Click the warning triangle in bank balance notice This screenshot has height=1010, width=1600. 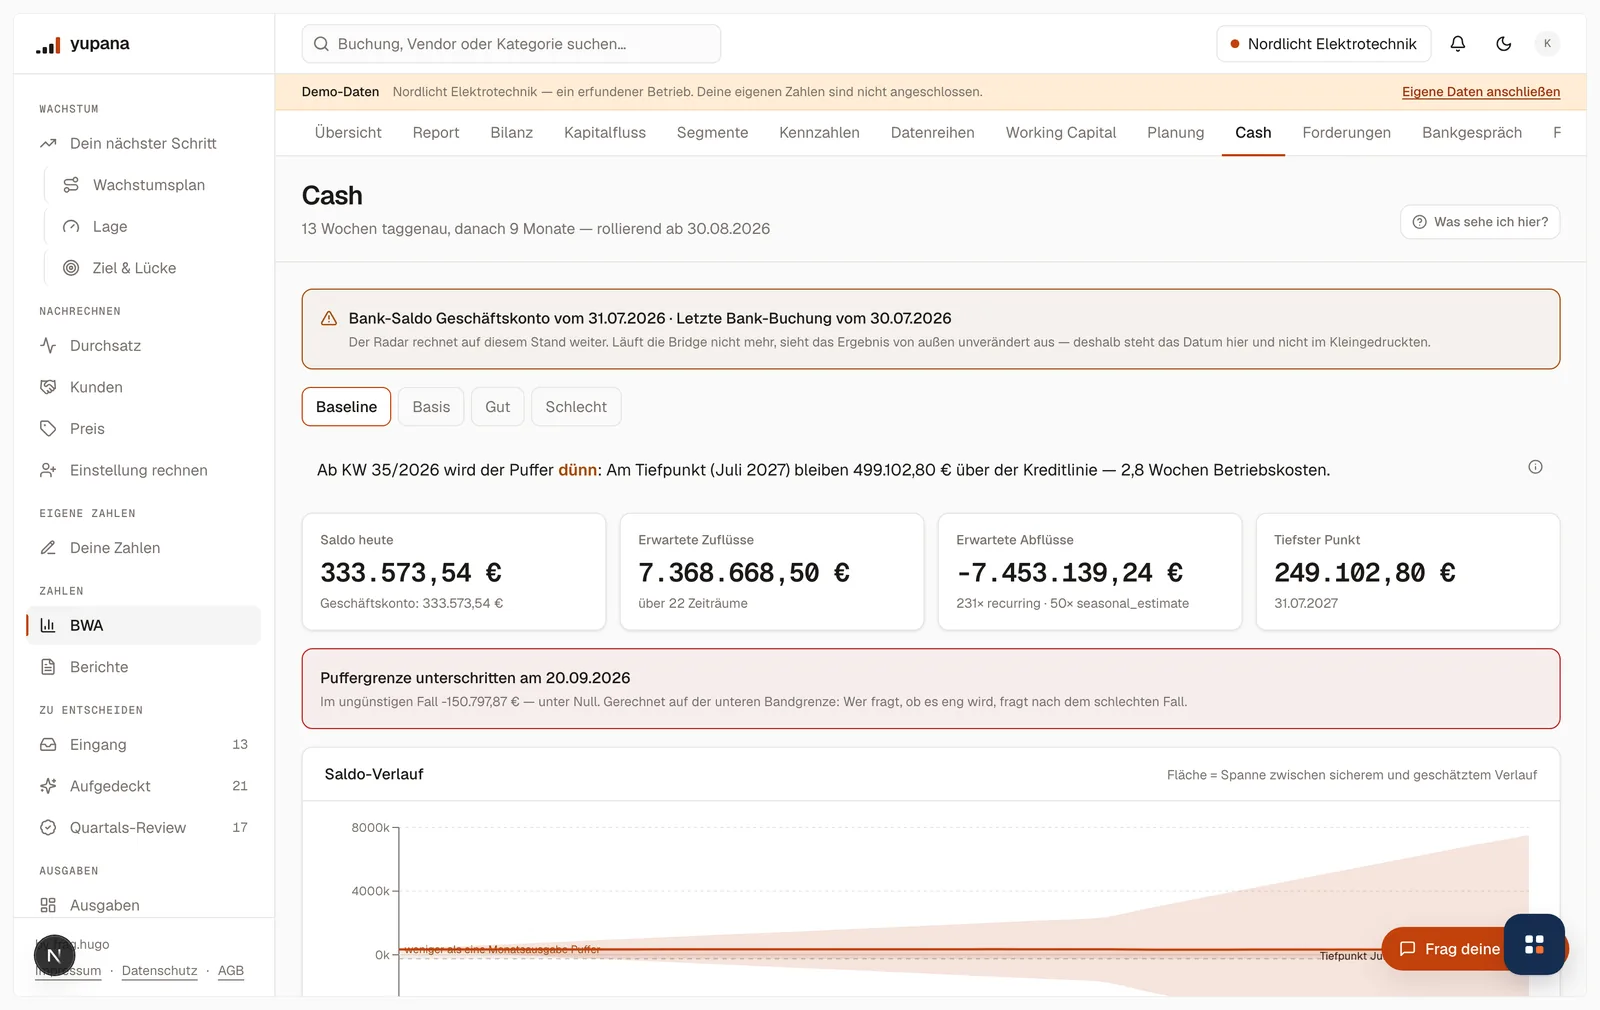[329, 318]
